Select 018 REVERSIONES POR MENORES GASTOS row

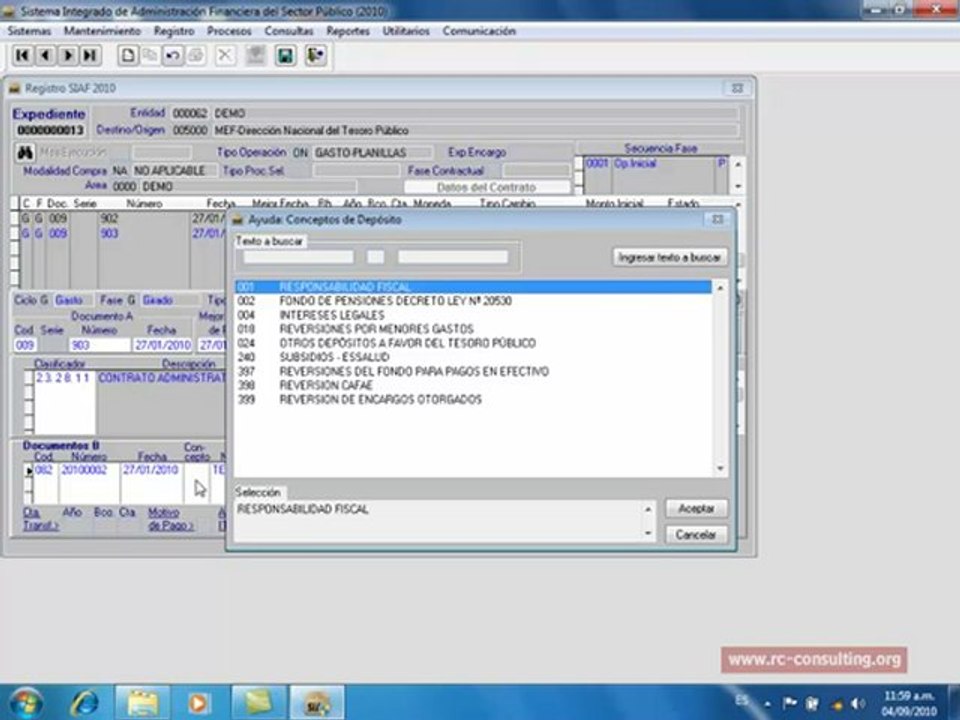pyautogui.click(x=473, y=329)
